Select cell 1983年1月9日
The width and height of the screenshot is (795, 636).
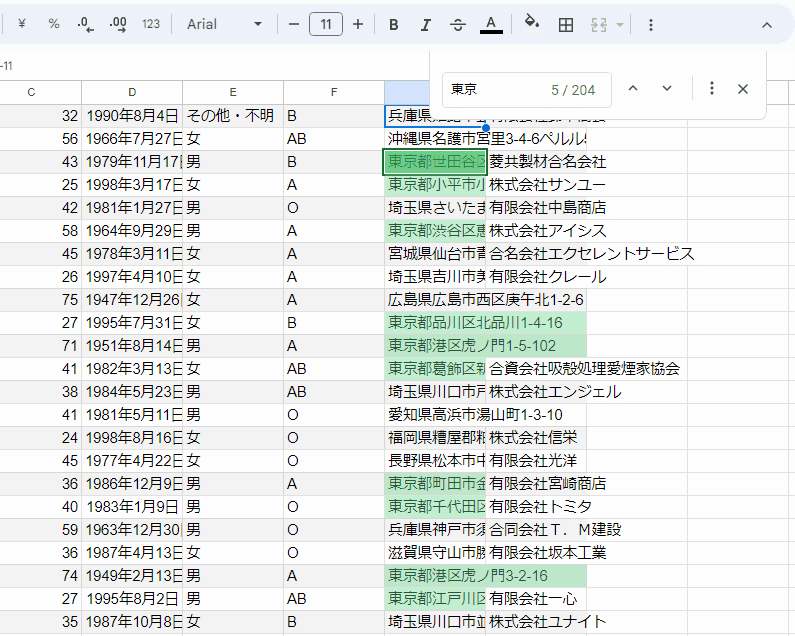(x=132, y=507)
